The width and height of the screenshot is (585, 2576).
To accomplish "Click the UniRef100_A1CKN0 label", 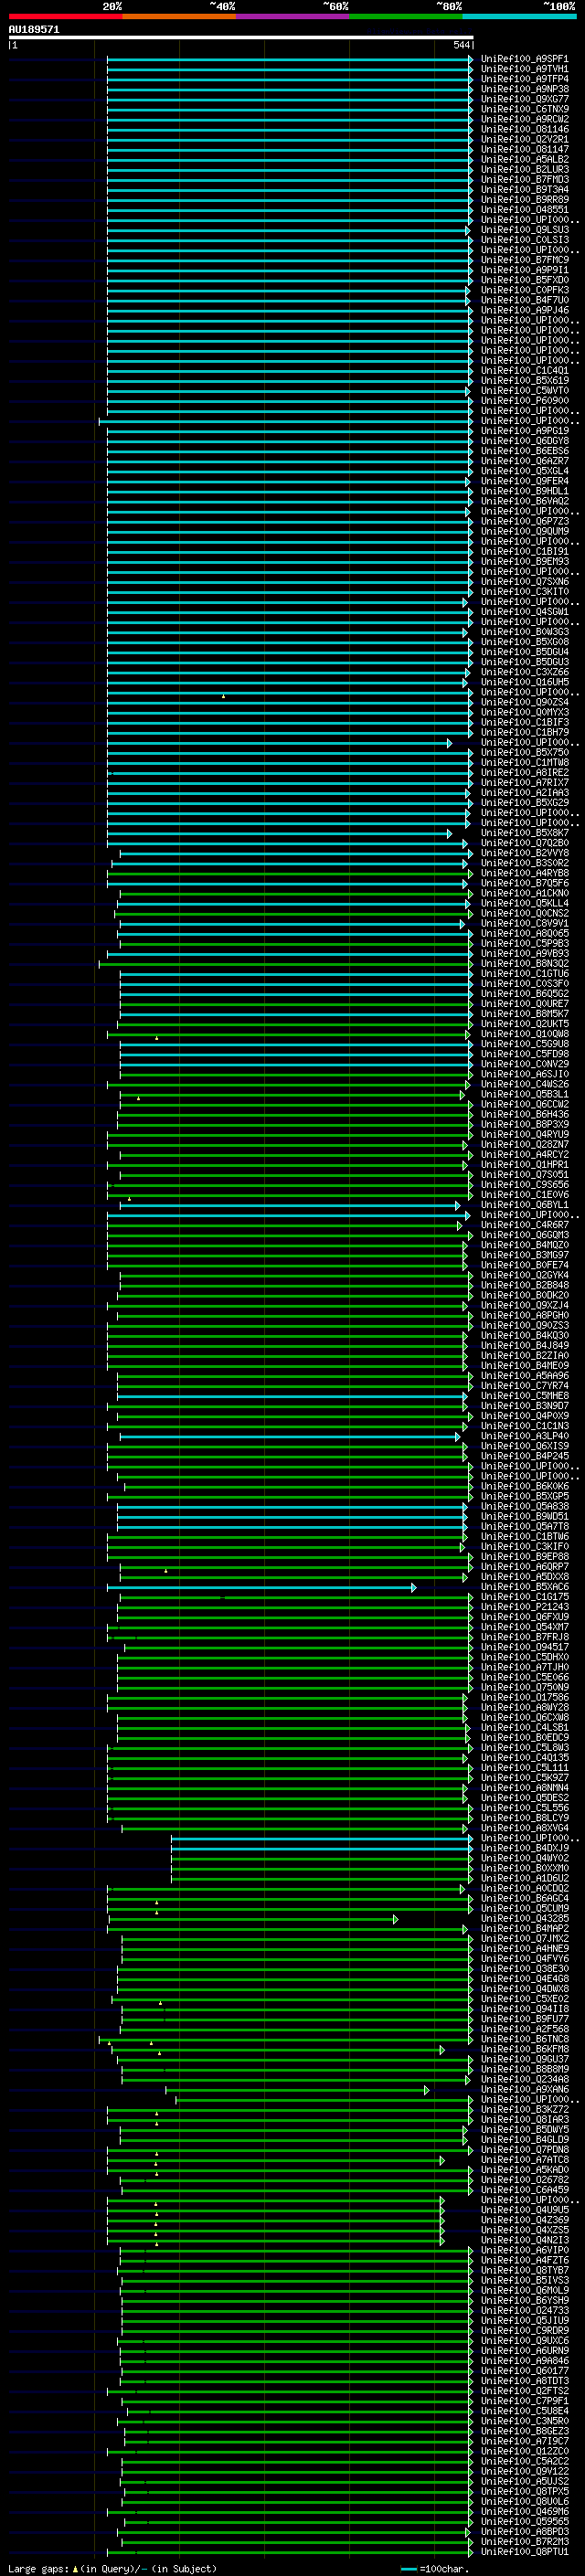I will click(524, 894).
